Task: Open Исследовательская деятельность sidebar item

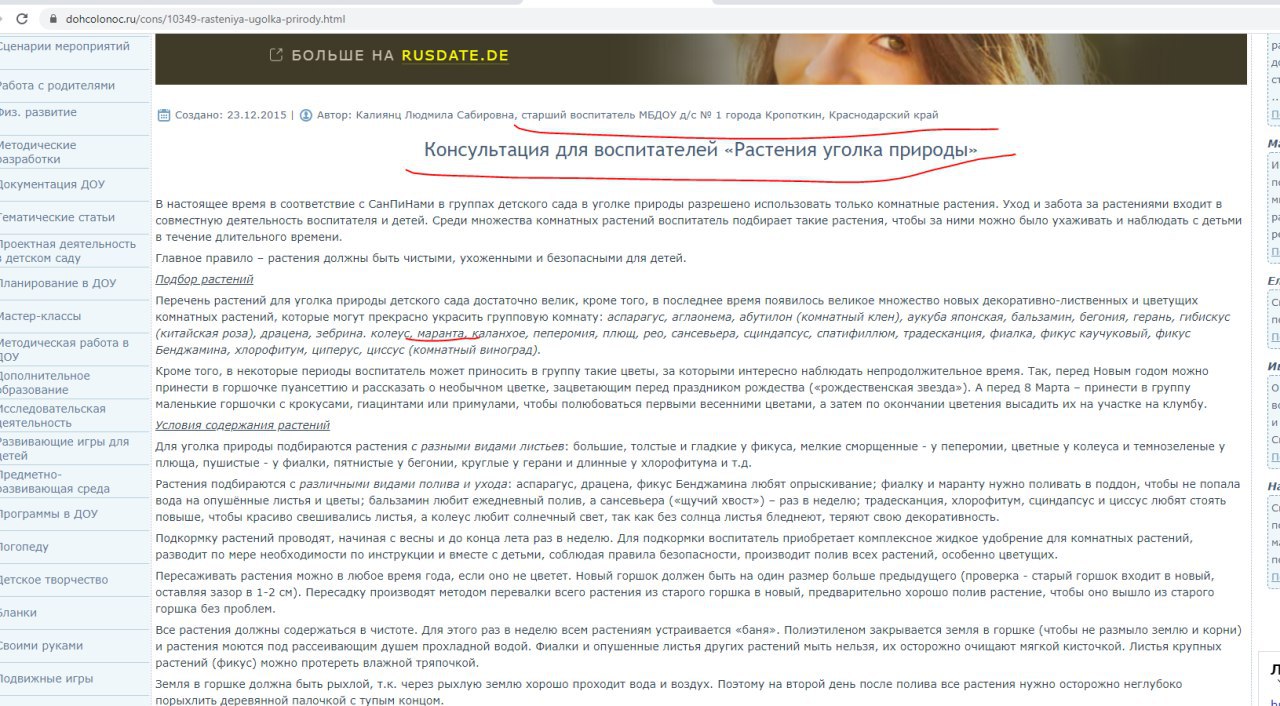Action: pyautogui.click(x=52, y=416)
